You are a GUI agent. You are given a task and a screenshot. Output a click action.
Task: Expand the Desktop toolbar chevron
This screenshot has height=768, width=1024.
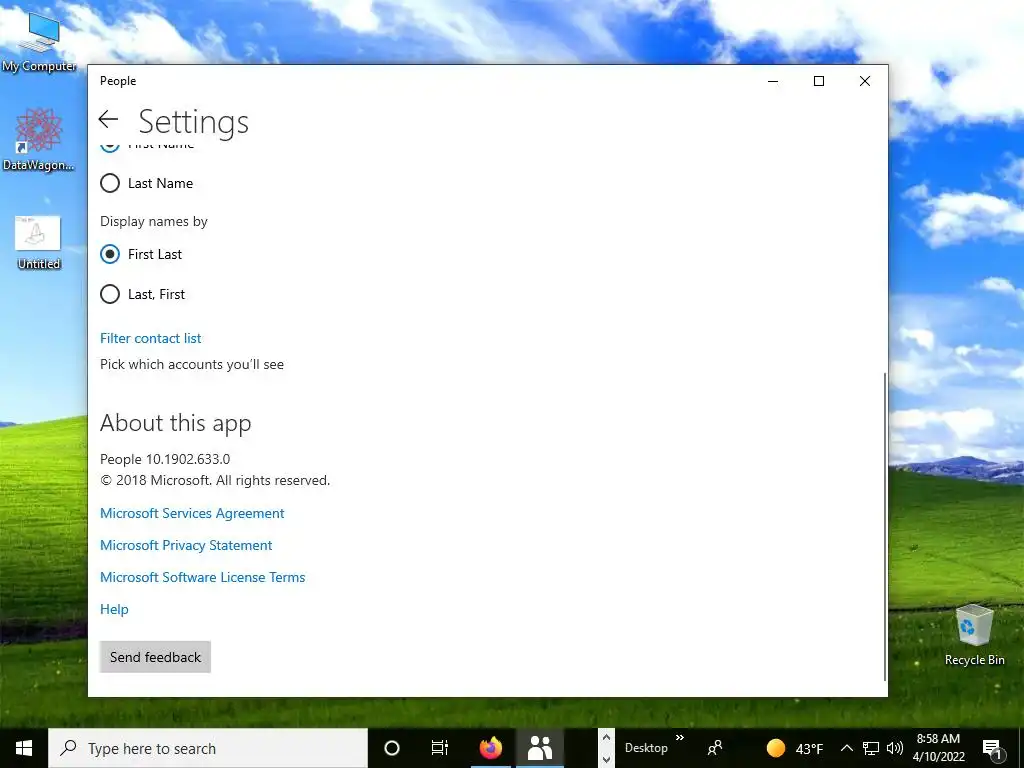680,738
